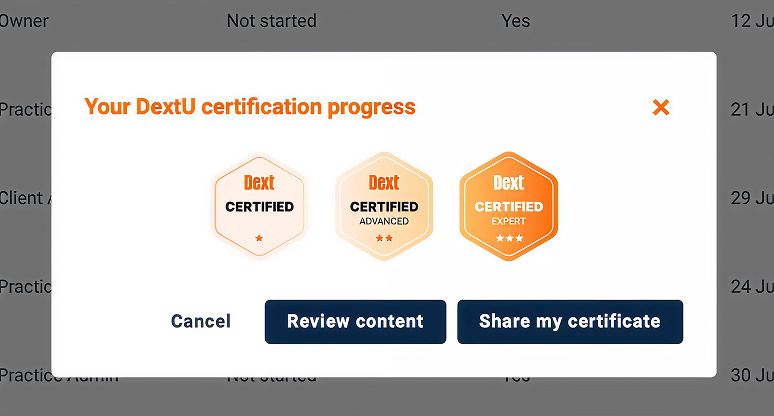Select the Dext Certified Expert badge
Image resolution: width=774 pixels, height=416 pixels.
point(509,206)
